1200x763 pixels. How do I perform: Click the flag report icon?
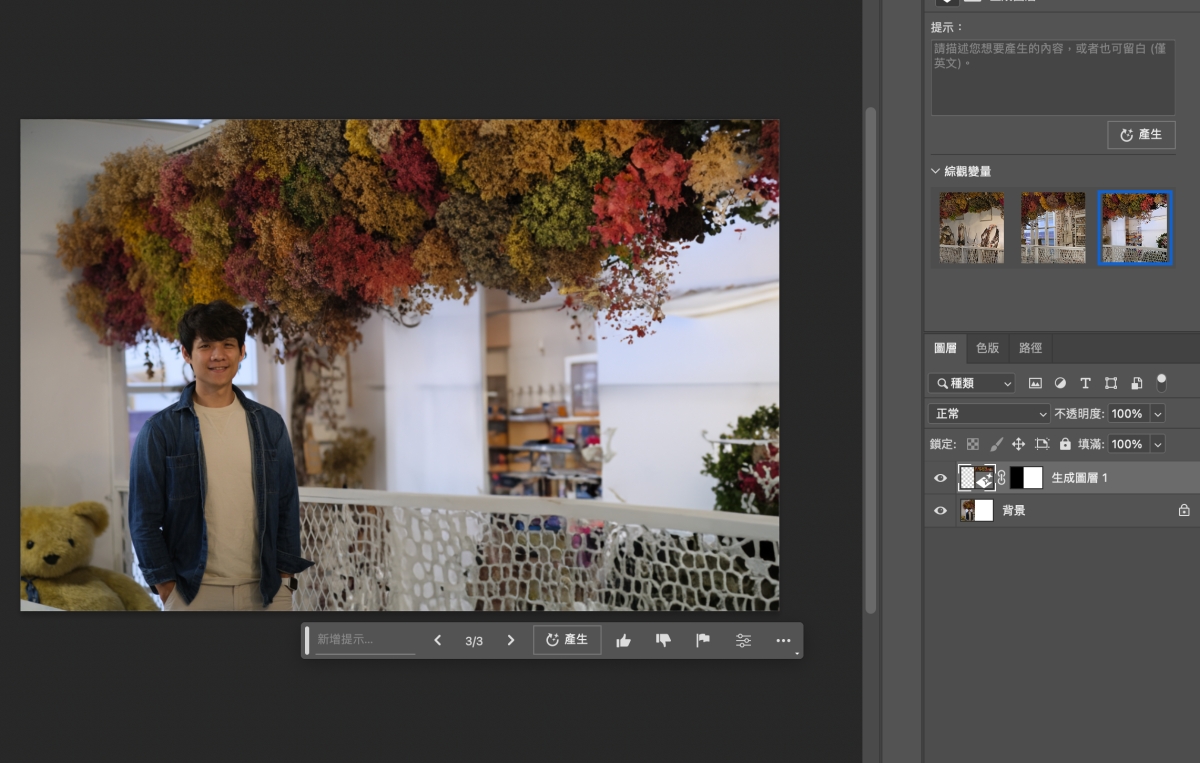pyautogui.click(x=703, y=640)
